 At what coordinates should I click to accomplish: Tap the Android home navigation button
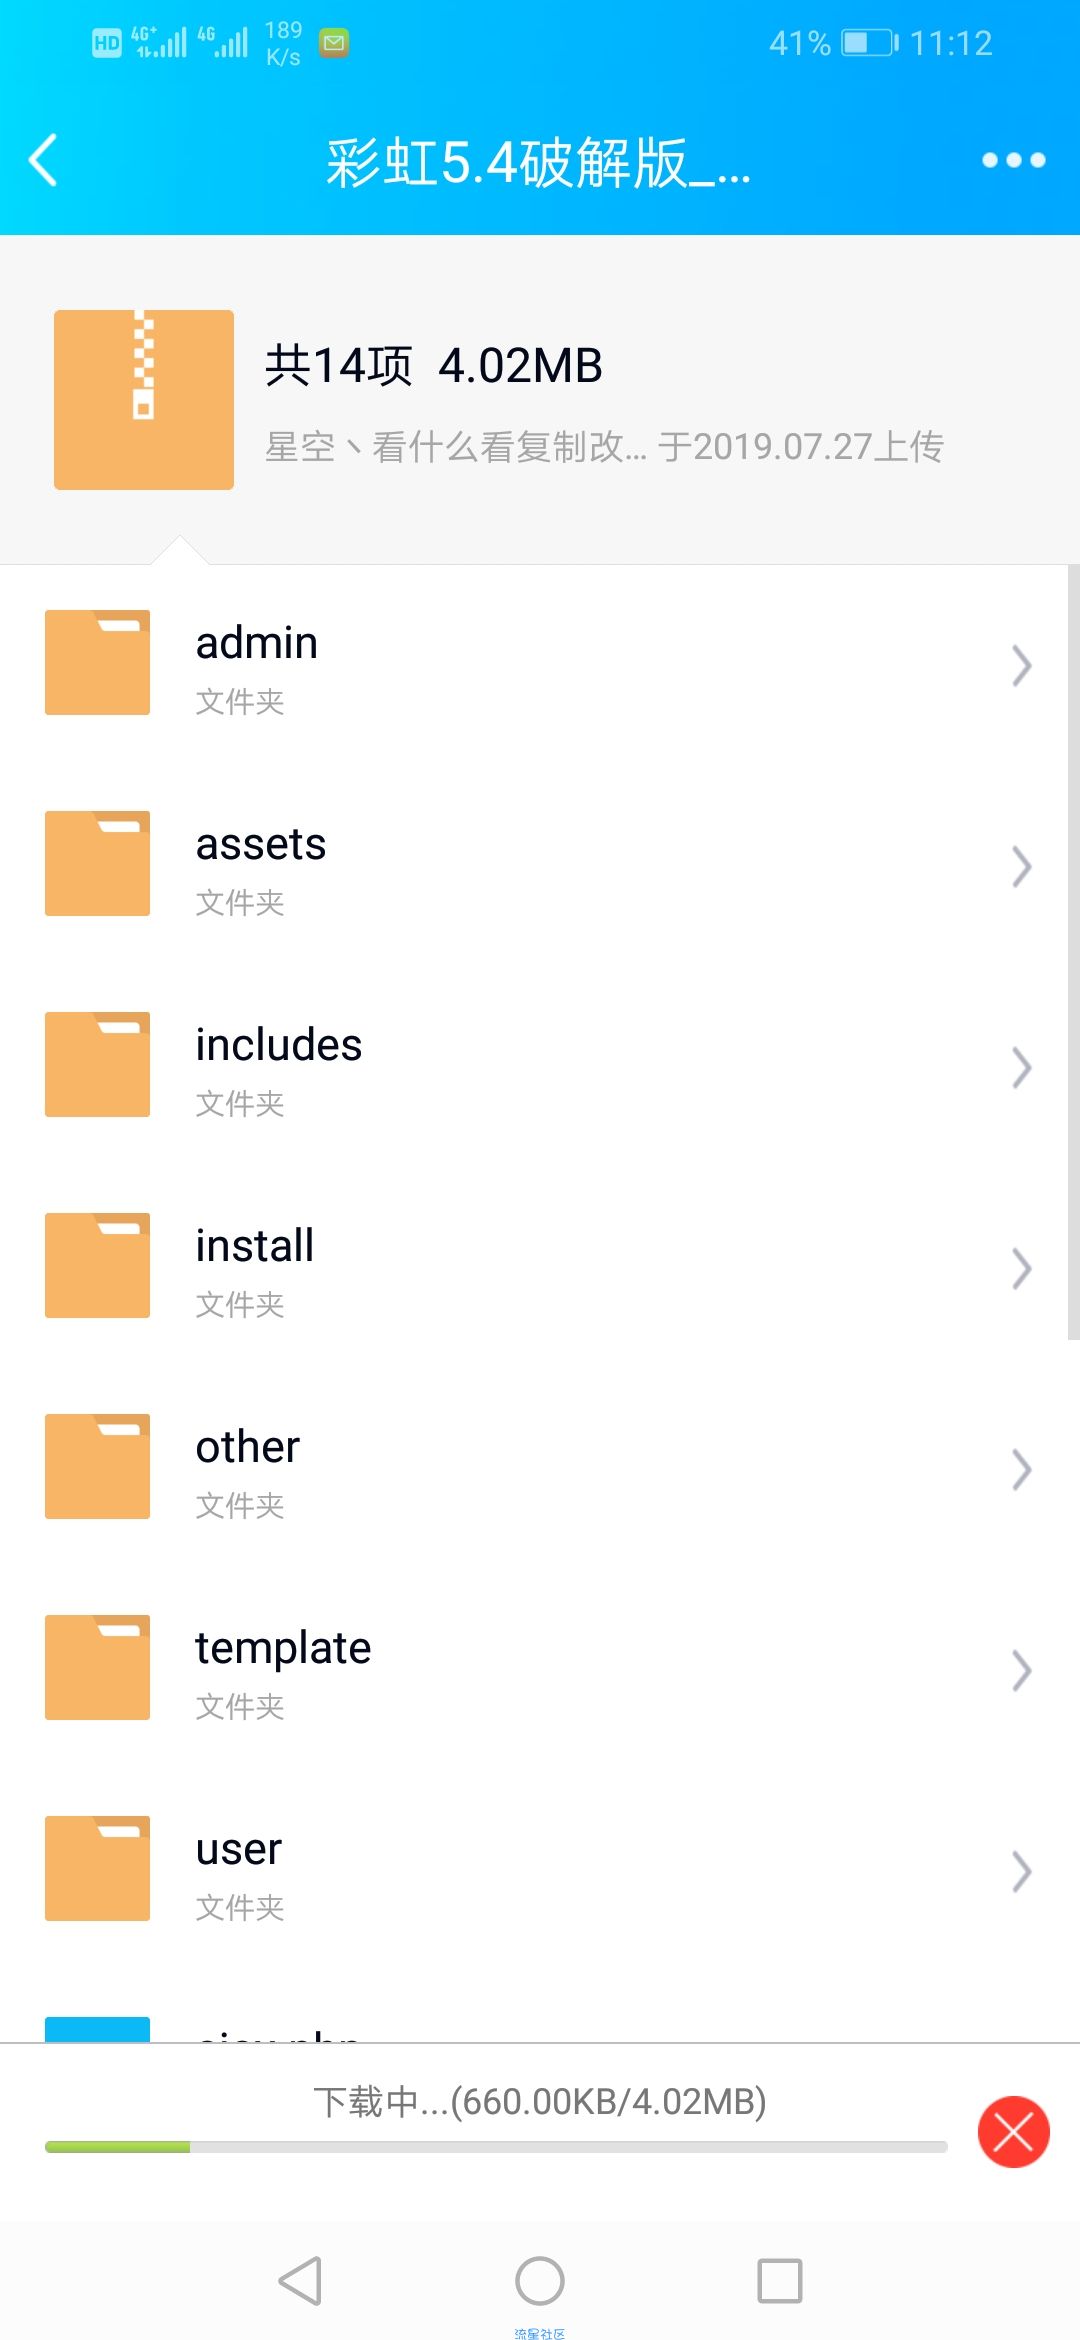(x=540, y=2281)
